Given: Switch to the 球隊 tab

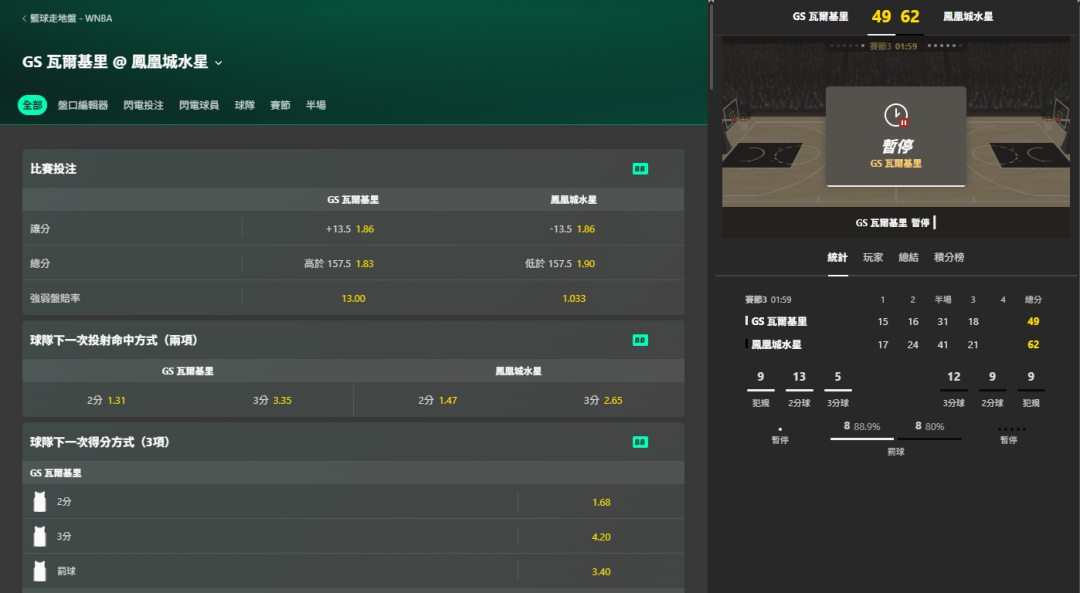Looking at the screenshot, I should [x=245, y=105].
